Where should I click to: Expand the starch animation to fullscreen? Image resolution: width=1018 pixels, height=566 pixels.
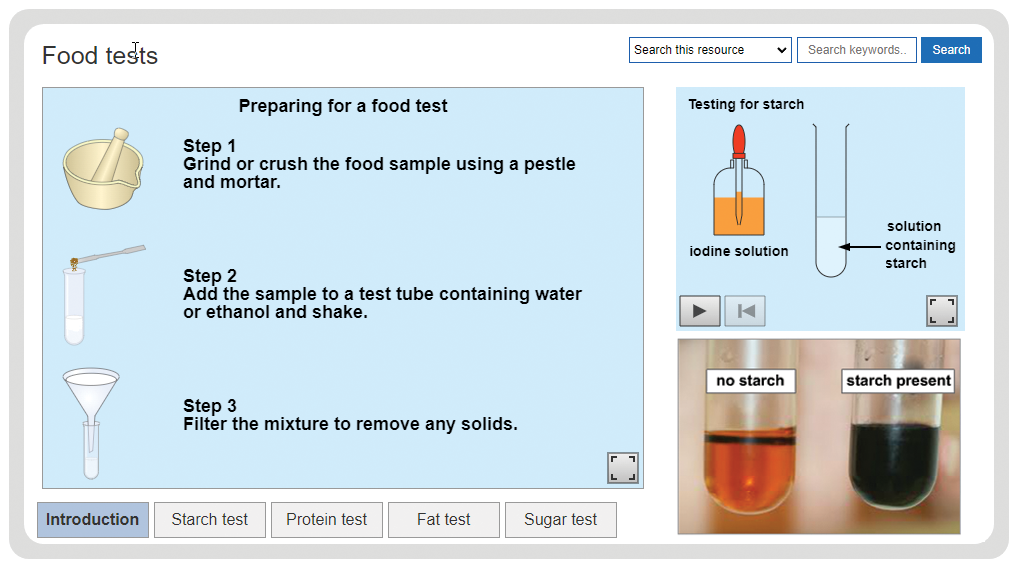tap(941, 311)
